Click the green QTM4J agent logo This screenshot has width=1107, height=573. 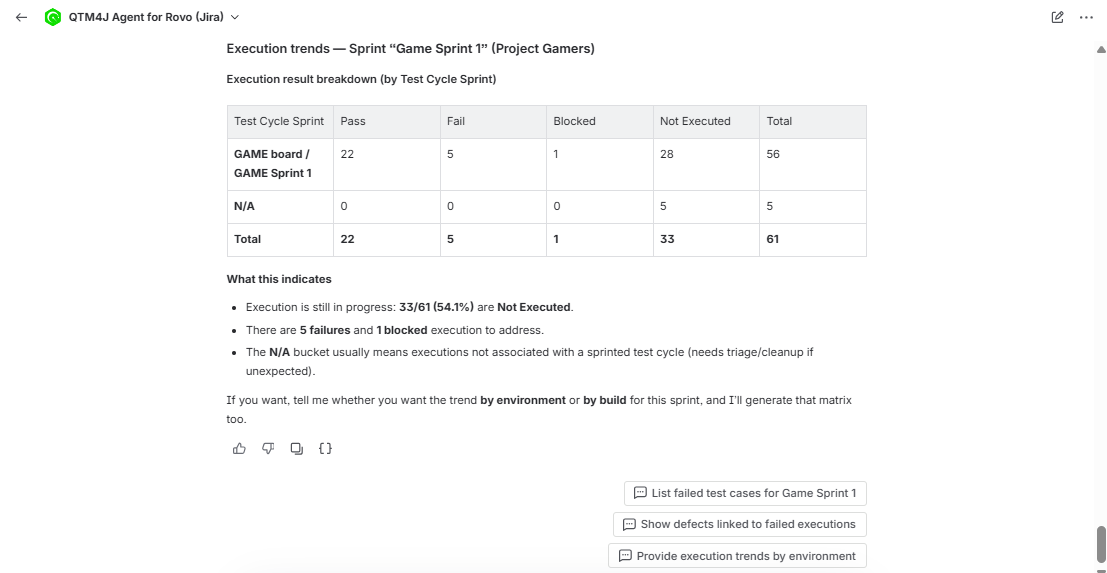click(x=52, y=17)
